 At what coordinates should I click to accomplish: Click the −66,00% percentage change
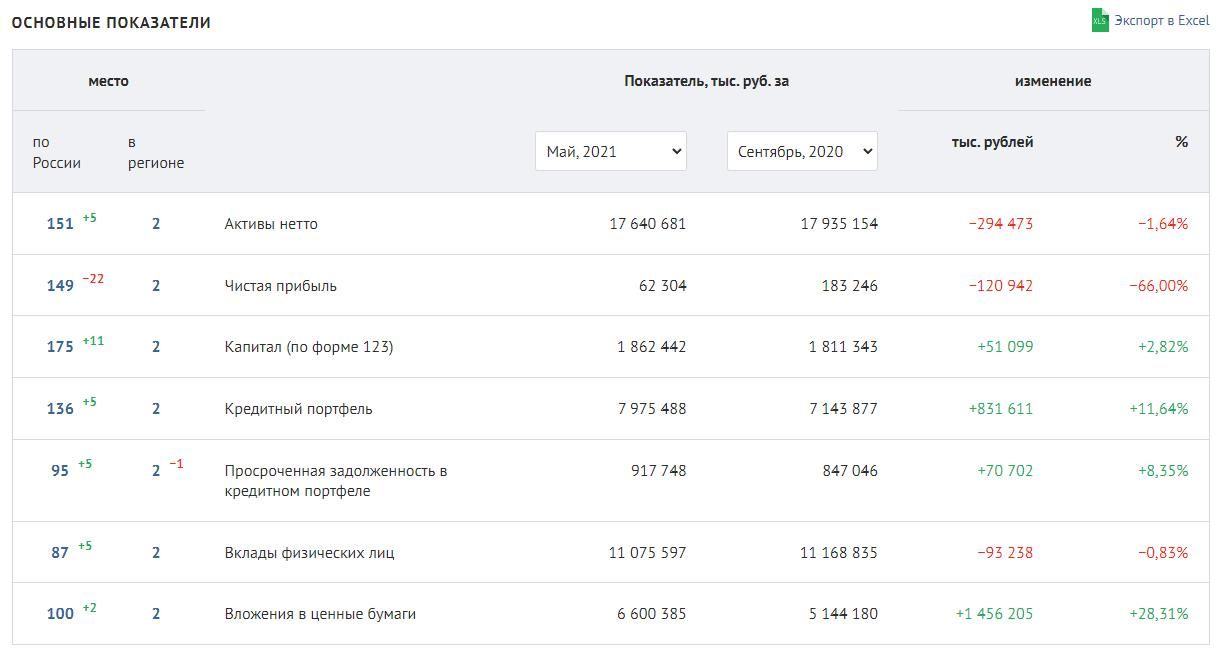point(1159,286)
